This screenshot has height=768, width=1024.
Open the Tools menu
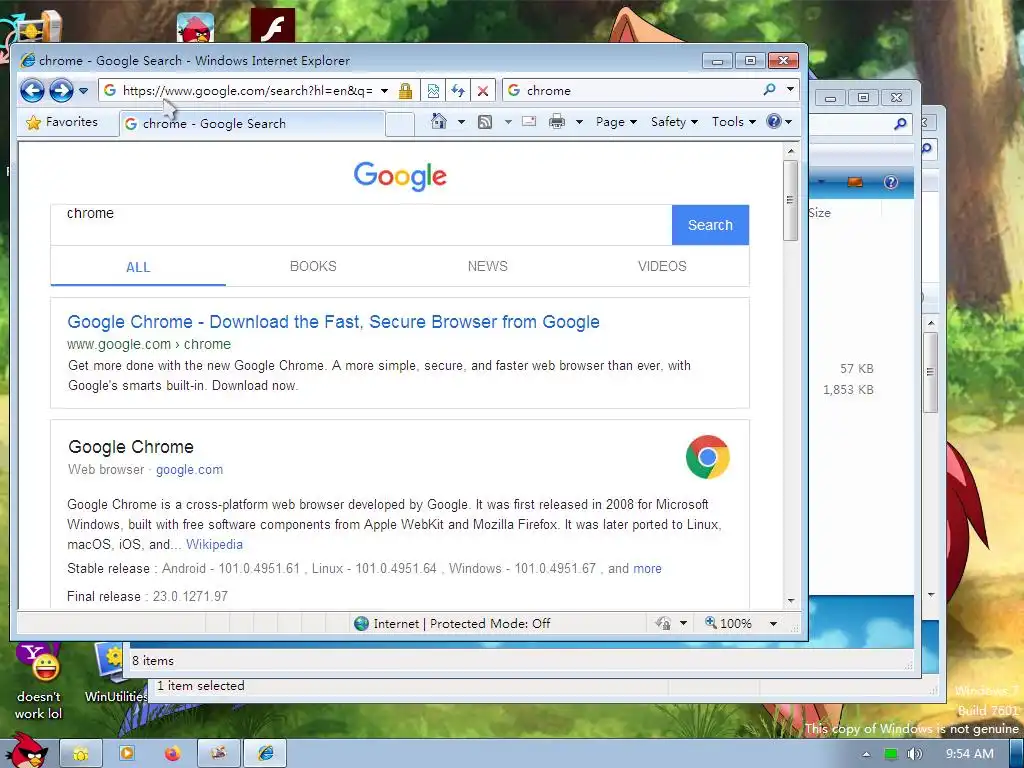pyautogui.click(x=733, y=122)
